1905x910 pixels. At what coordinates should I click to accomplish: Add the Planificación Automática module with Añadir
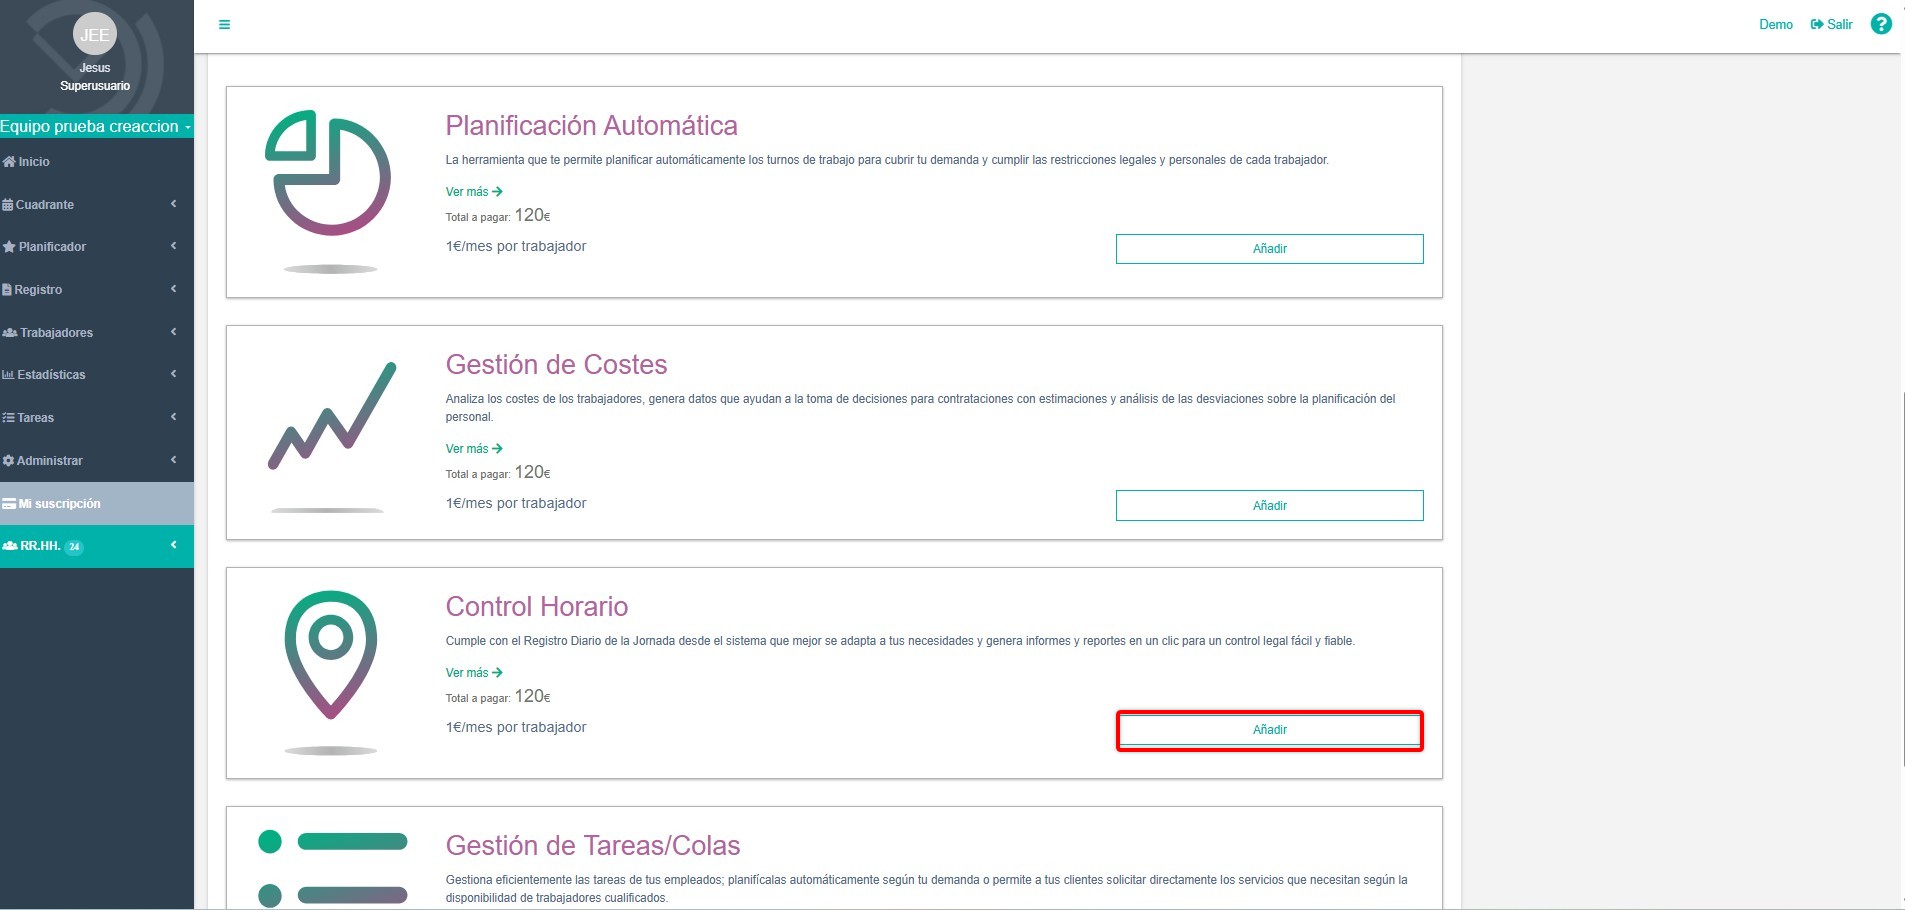click(1269, 249)
